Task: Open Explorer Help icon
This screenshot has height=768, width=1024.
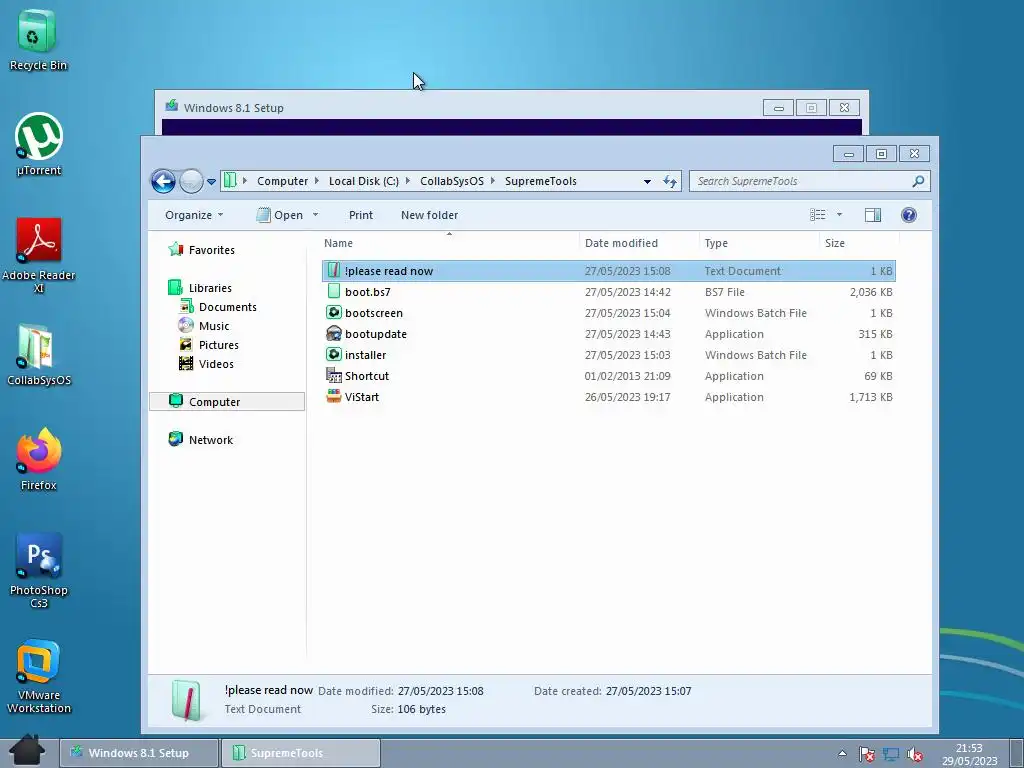Action: point(908,215)
